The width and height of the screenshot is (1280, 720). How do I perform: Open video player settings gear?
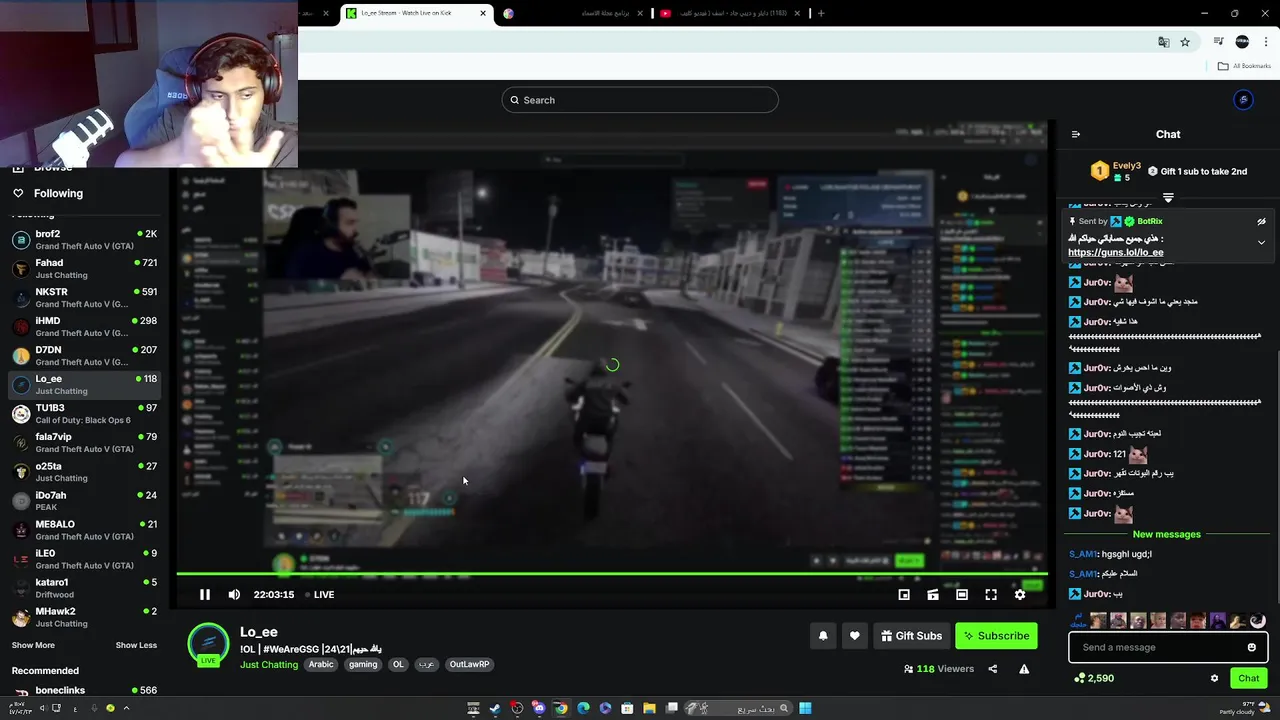tap(1020, 594)
